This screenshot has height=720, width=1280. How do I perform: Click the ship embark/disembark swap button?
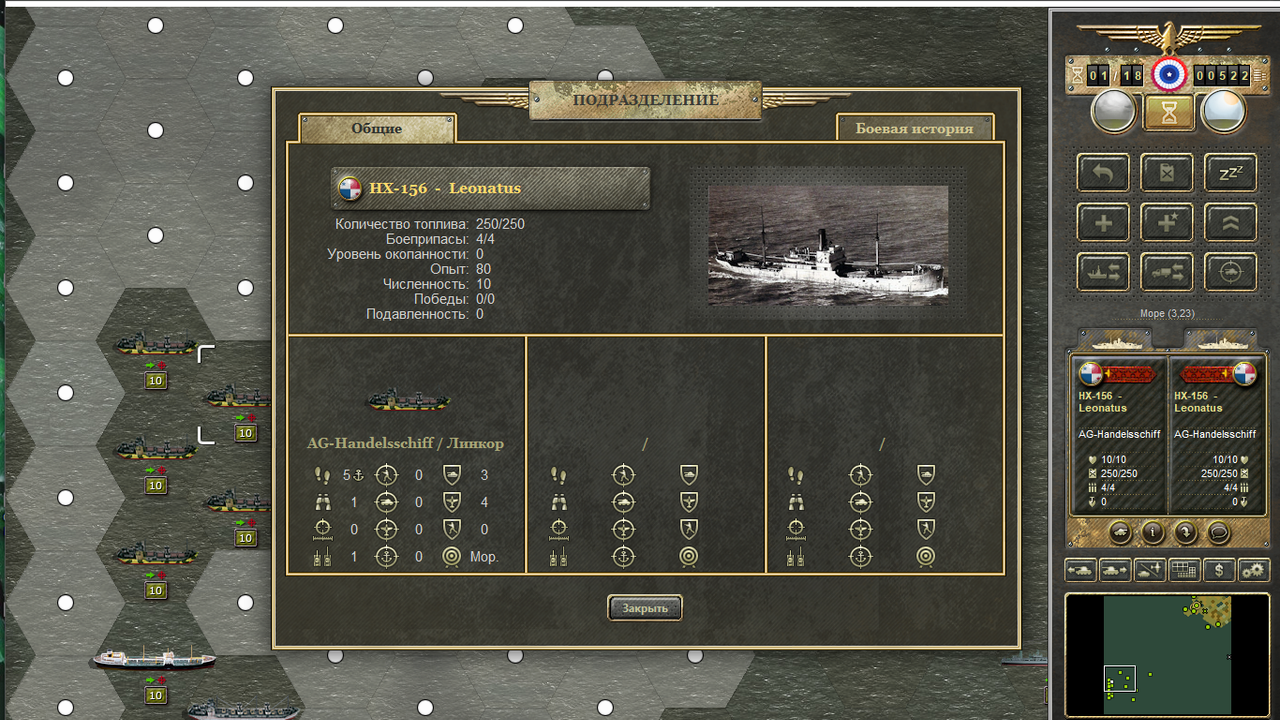pyautogui.click(x=1103, y=271)
